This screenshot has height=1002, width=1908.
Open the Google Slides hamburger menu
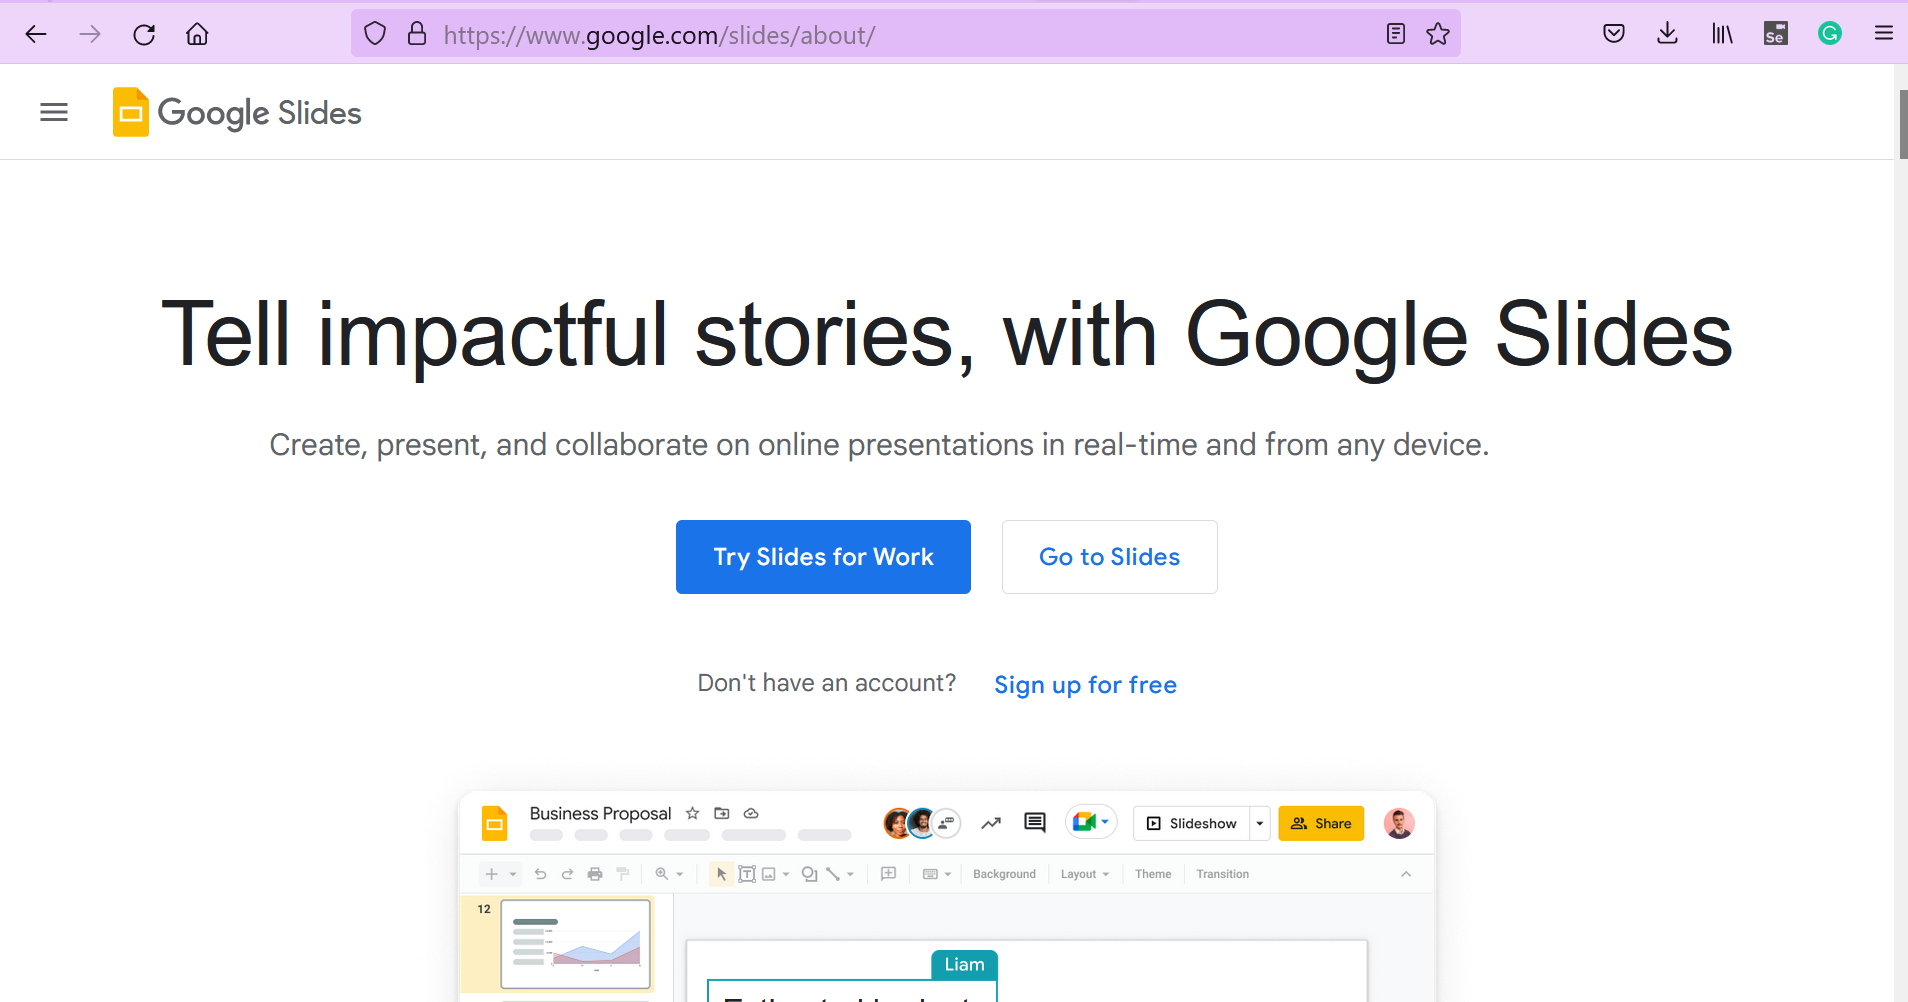(54, 113)
